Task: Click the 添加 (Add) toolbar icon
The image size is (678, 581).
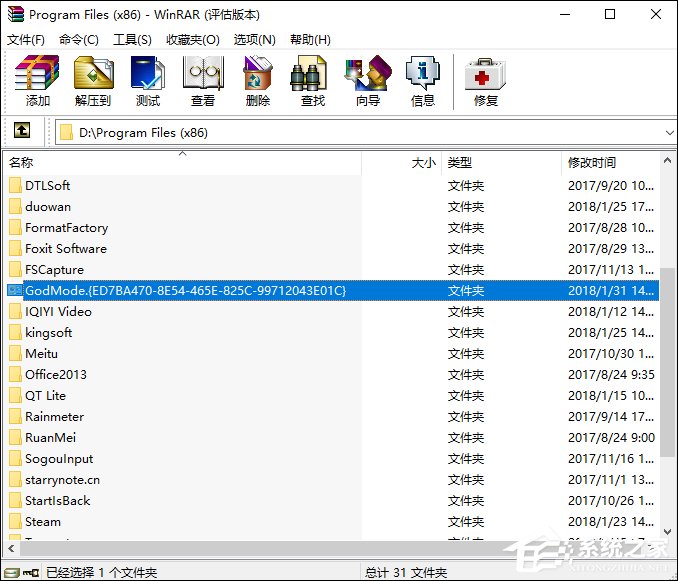Action: point(38,81)
